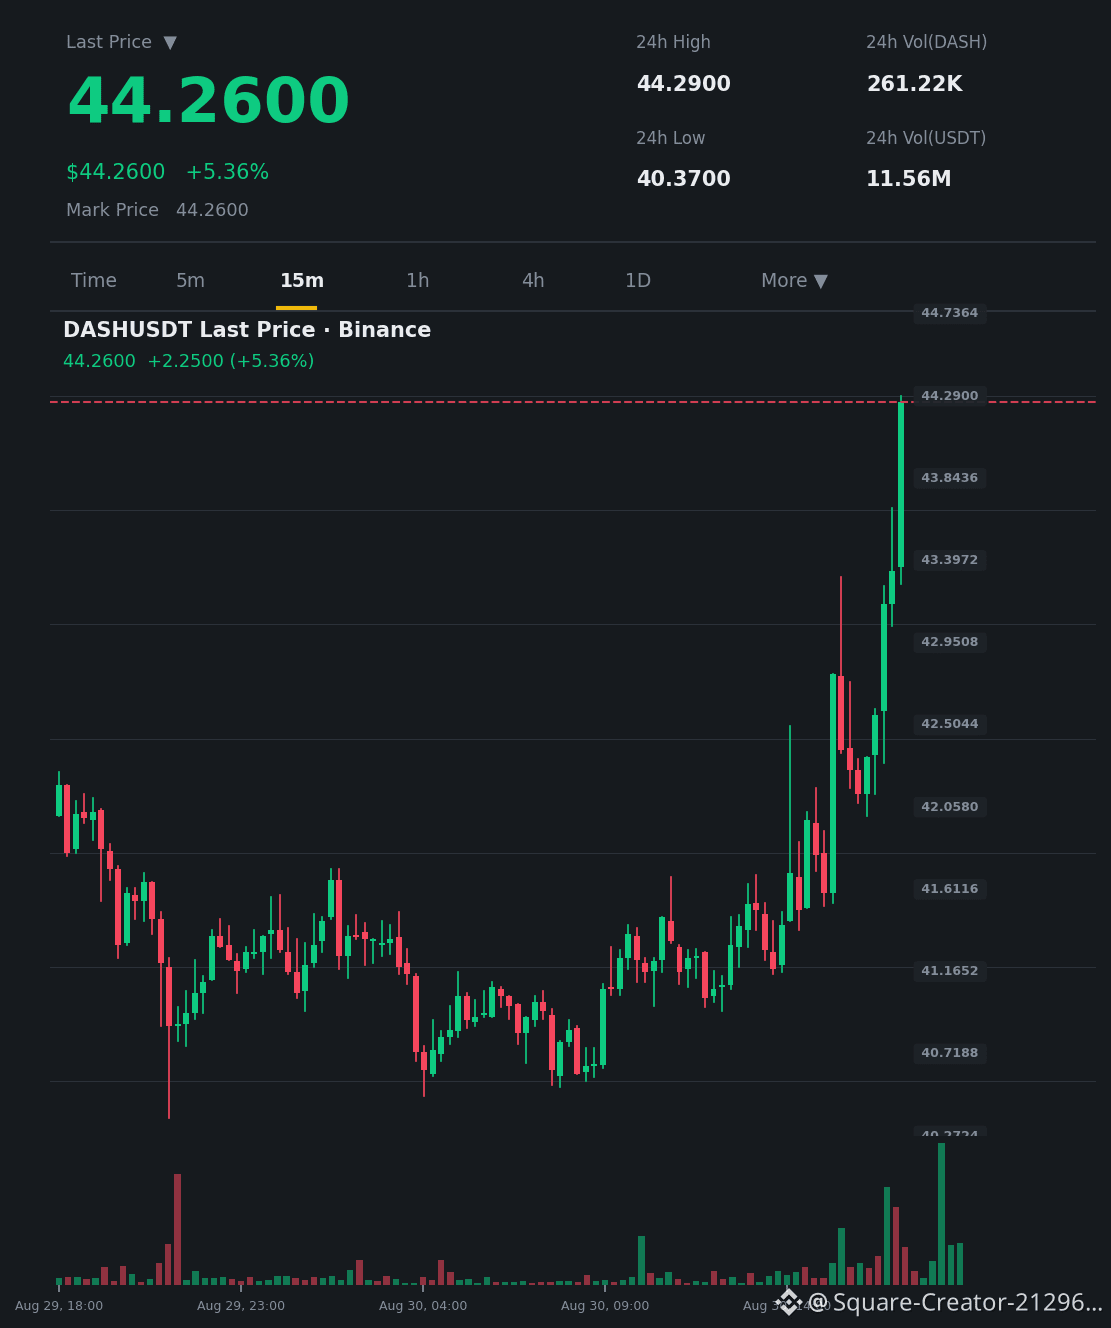Viewport: 1111px width, 1328px height.
Task: Click the 40.7188 price axis label
Action: (950, 1053)
